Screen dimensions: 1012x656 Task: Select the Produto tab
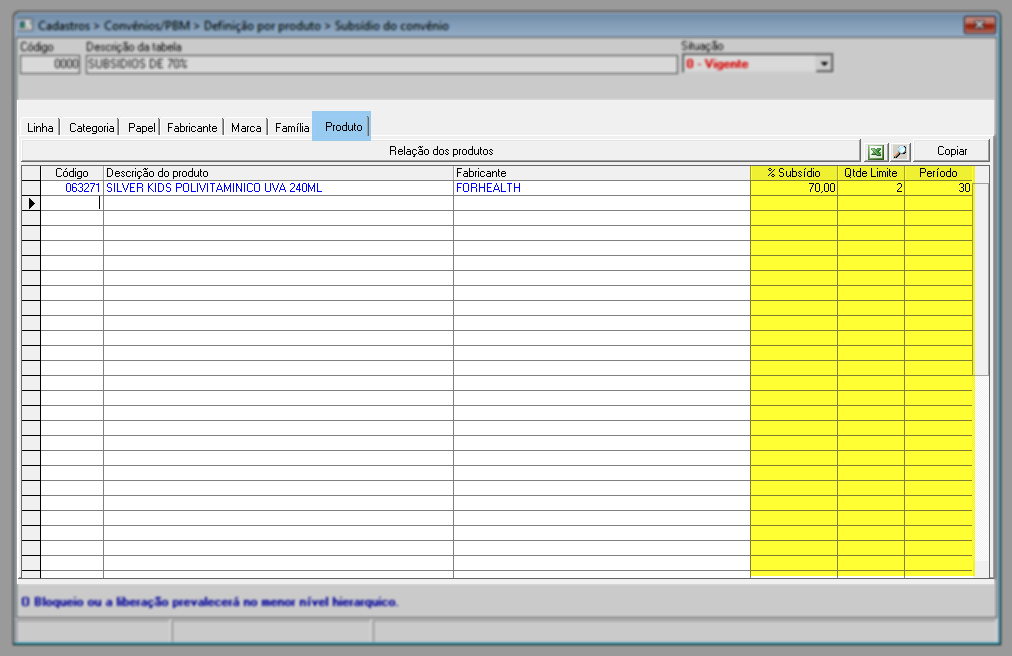point(342,127)
